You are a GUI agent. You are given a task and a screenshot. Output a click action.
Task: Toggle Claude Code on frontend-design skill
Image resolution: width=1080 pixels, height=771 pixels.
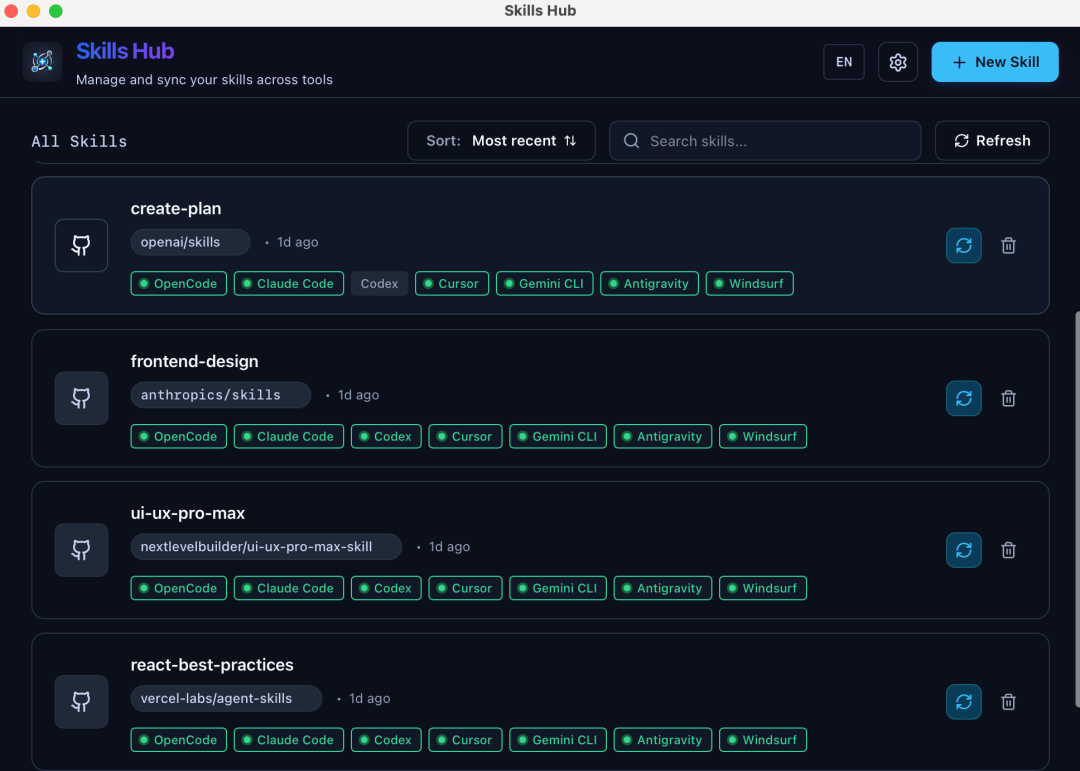[x=288, y=436]
